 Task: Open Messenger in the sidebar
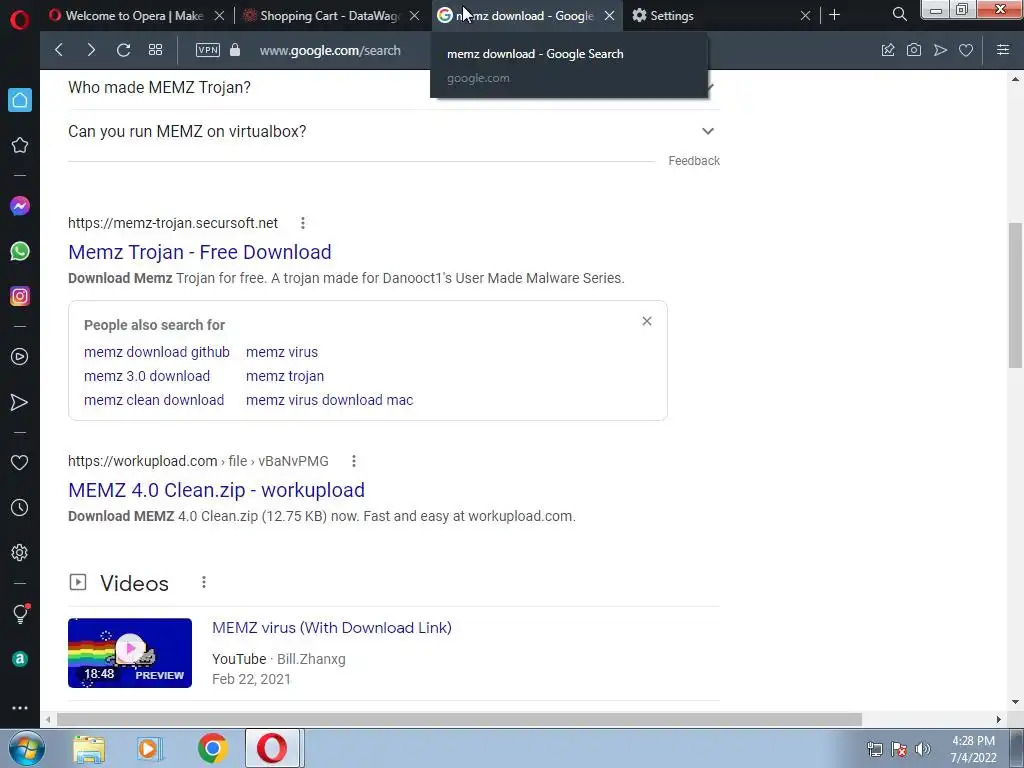[x=20, y=206]
